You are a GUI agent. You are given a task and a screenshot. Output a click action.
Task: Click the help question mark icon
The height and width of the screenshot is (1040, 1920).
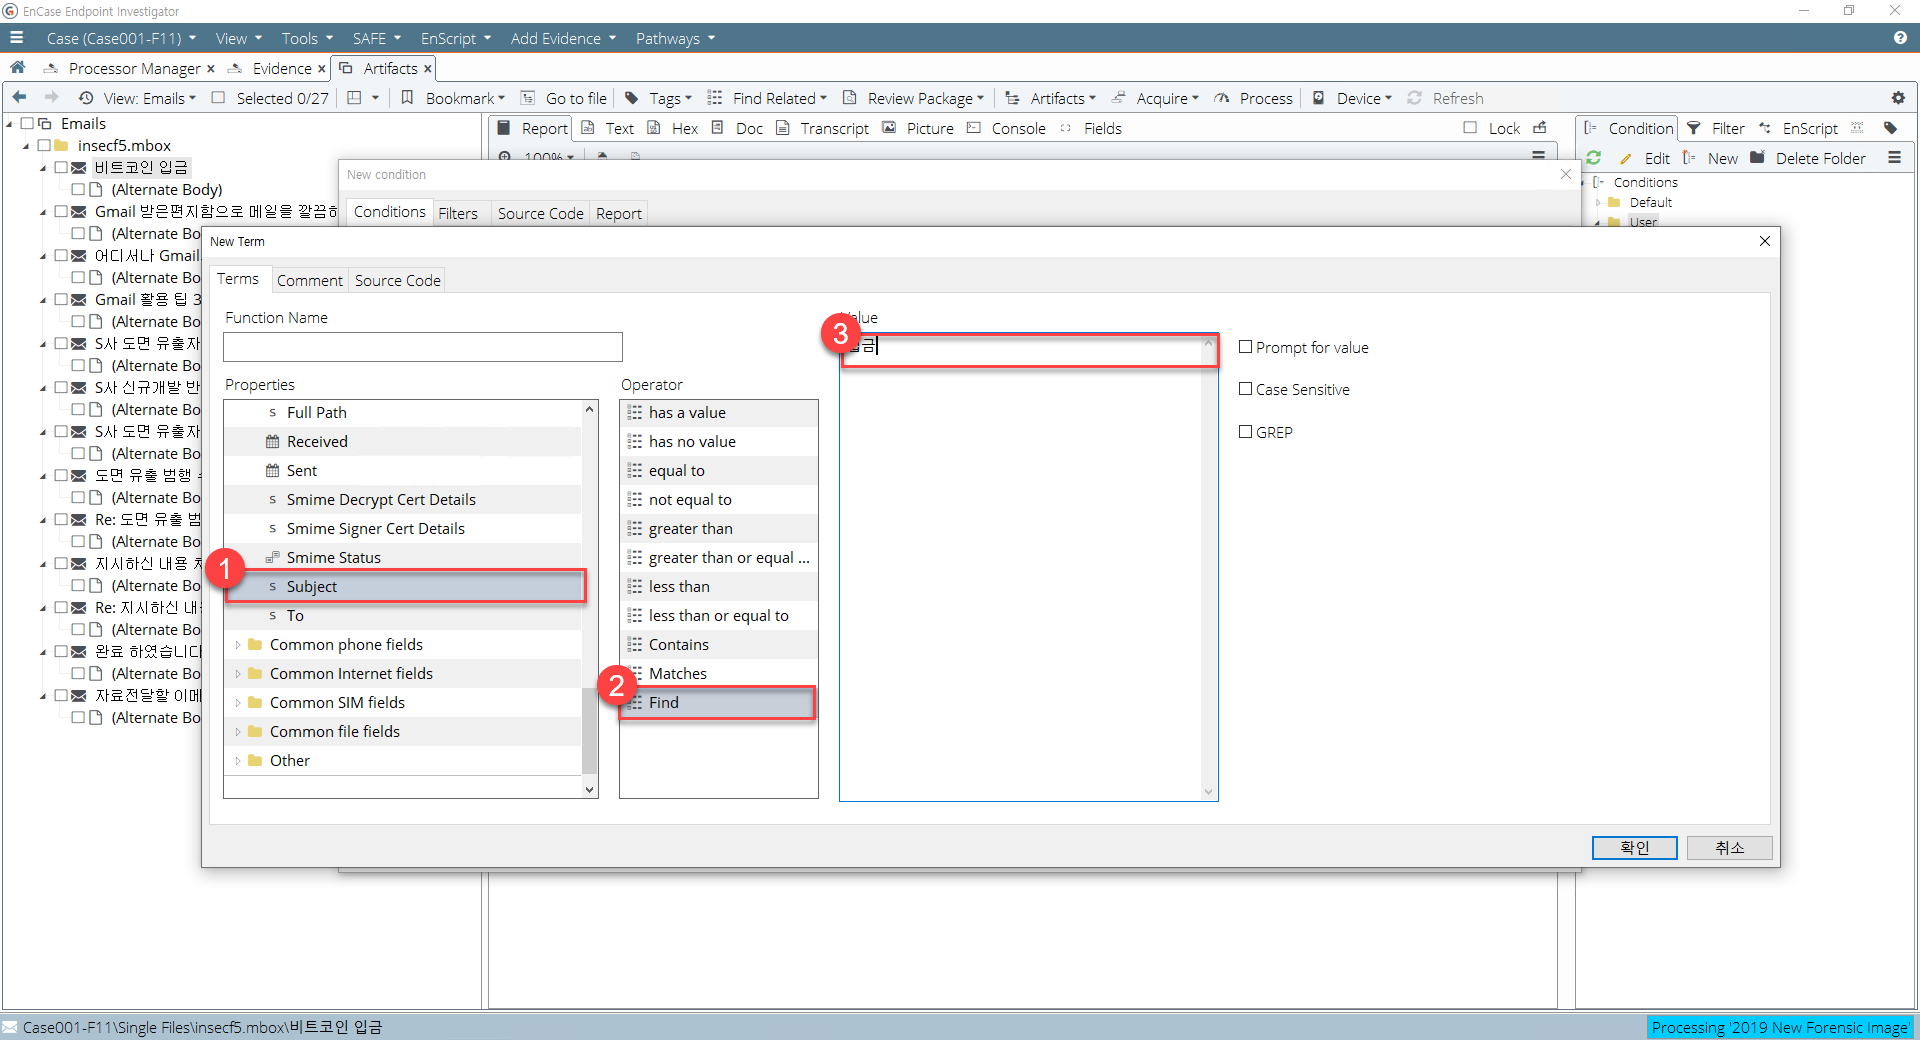[1900, 38]
